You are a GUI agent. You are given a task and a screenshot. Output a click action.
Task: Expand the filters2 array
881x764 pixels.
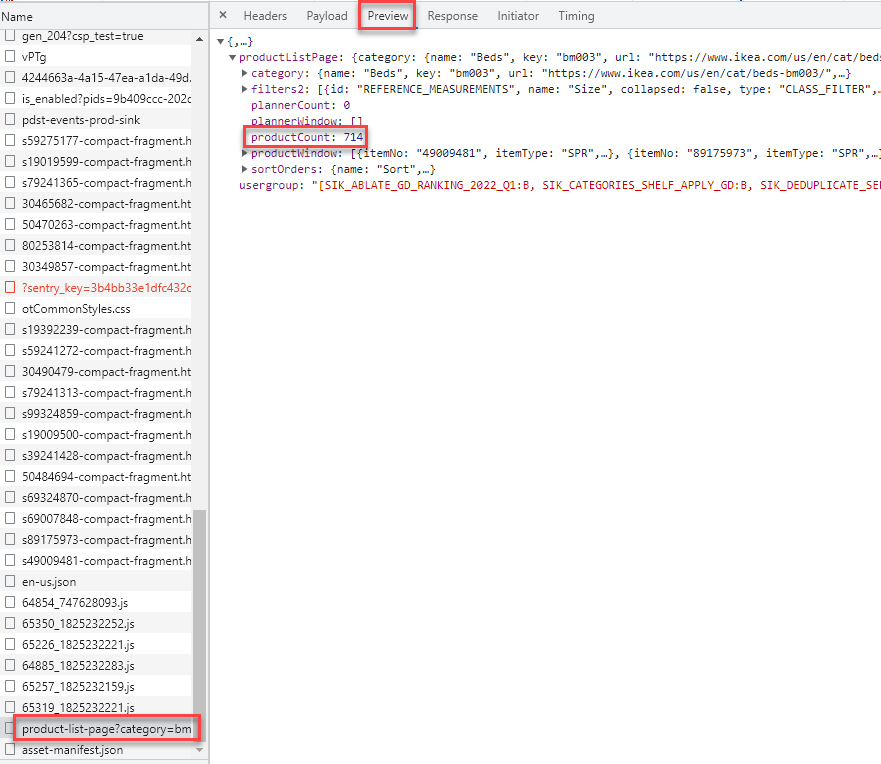(245, 89)
